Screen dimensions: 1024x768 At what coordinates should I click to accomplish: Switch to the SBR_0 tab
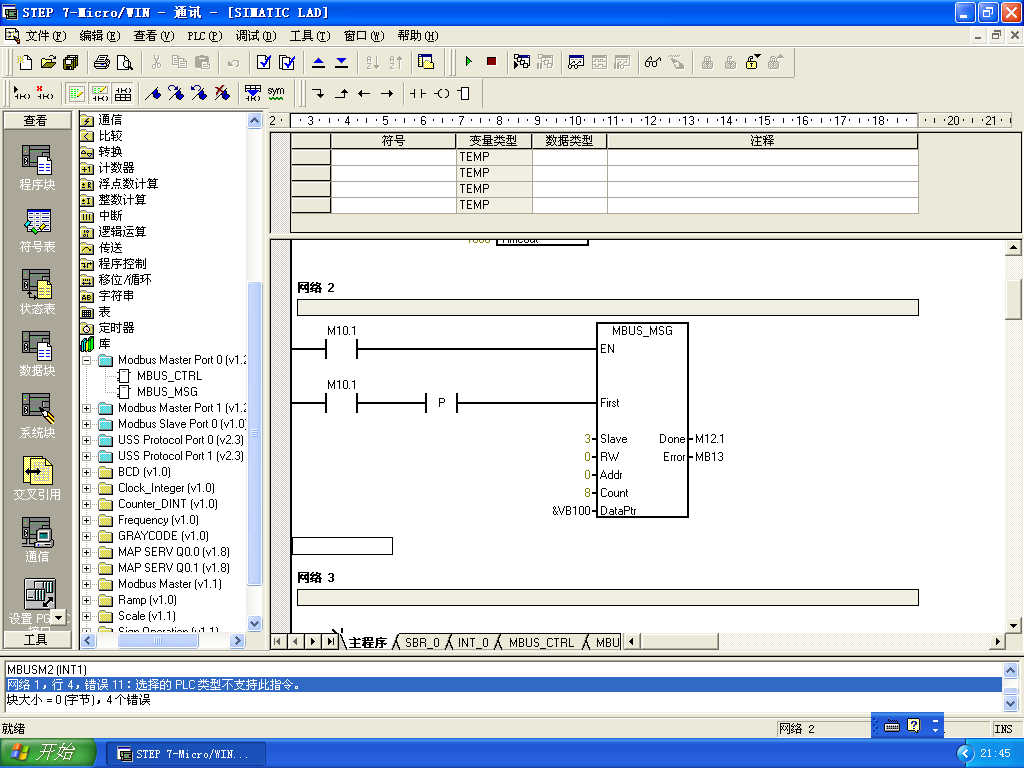[421, 642]
